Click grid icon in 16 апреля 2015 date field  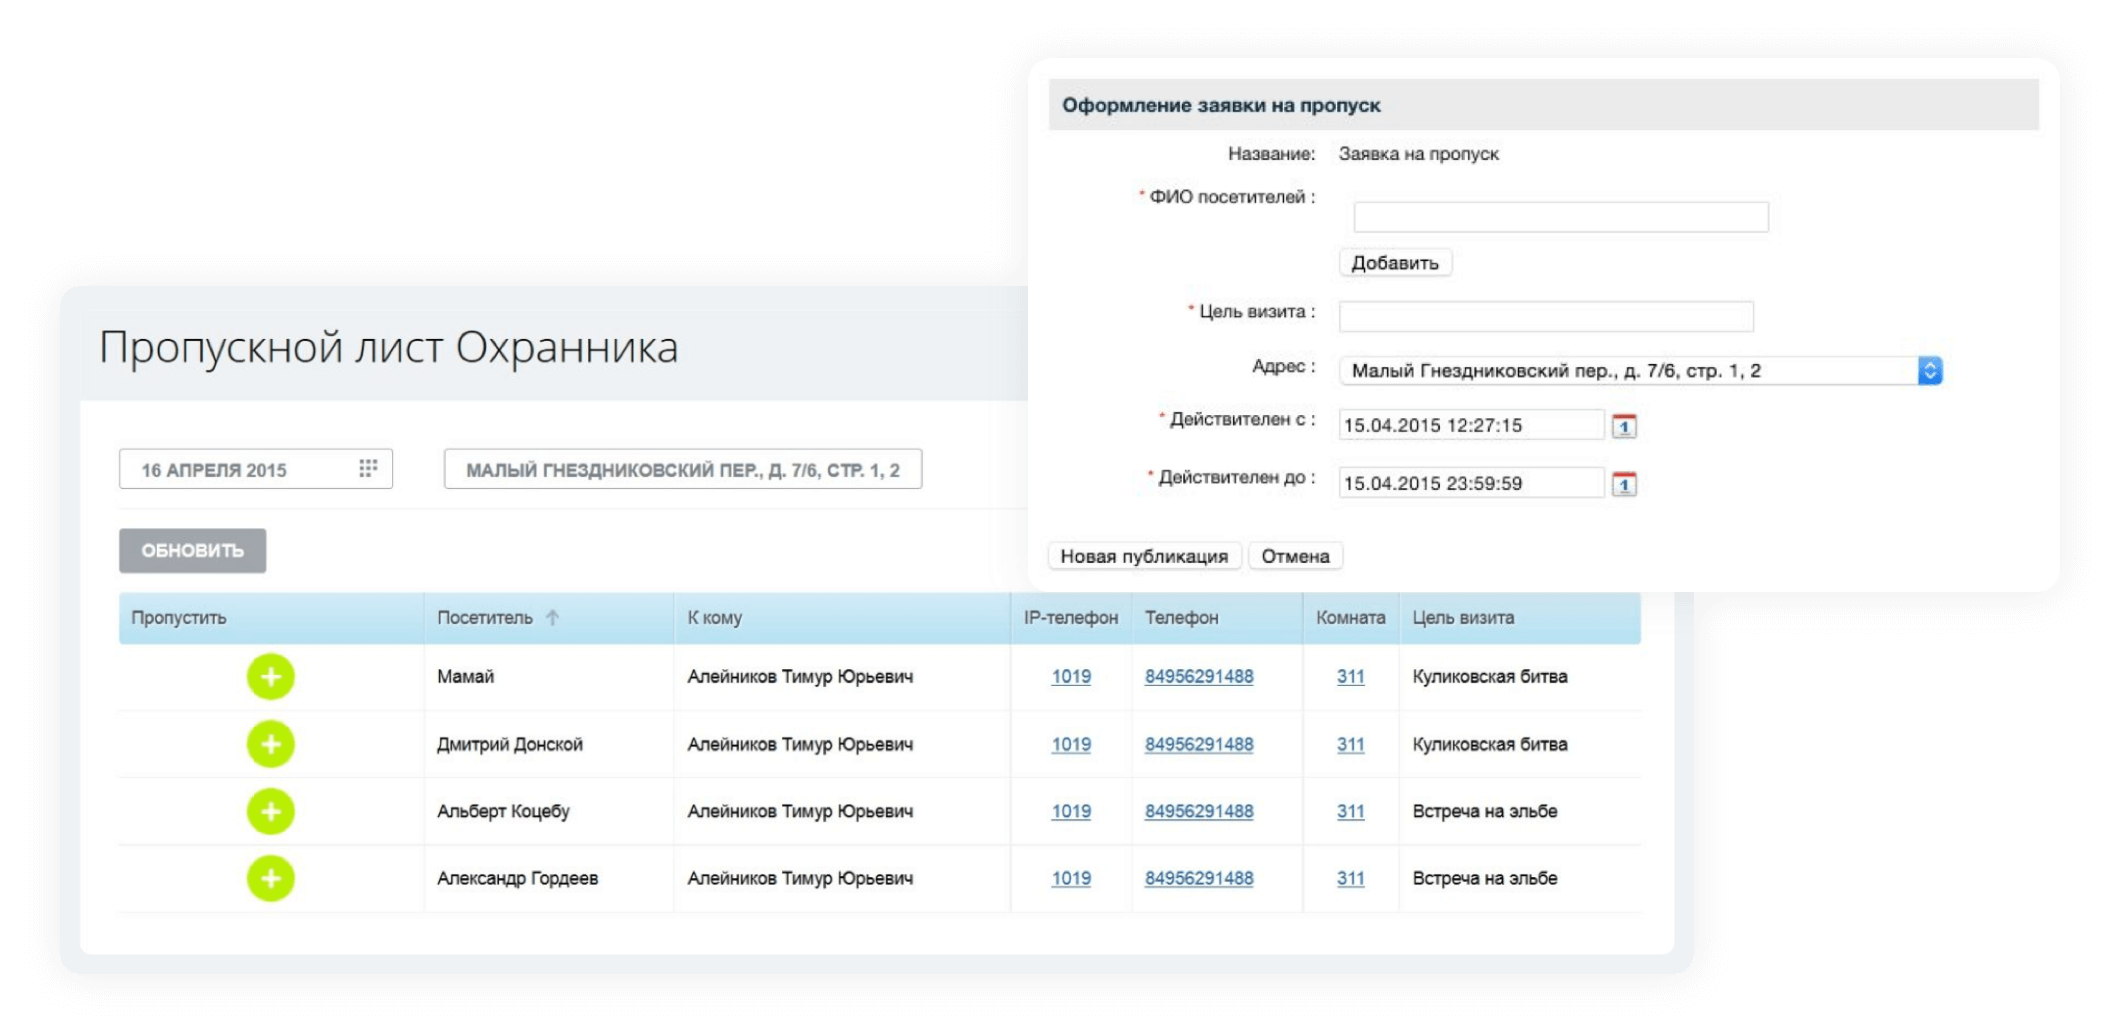tap(368, 469)
